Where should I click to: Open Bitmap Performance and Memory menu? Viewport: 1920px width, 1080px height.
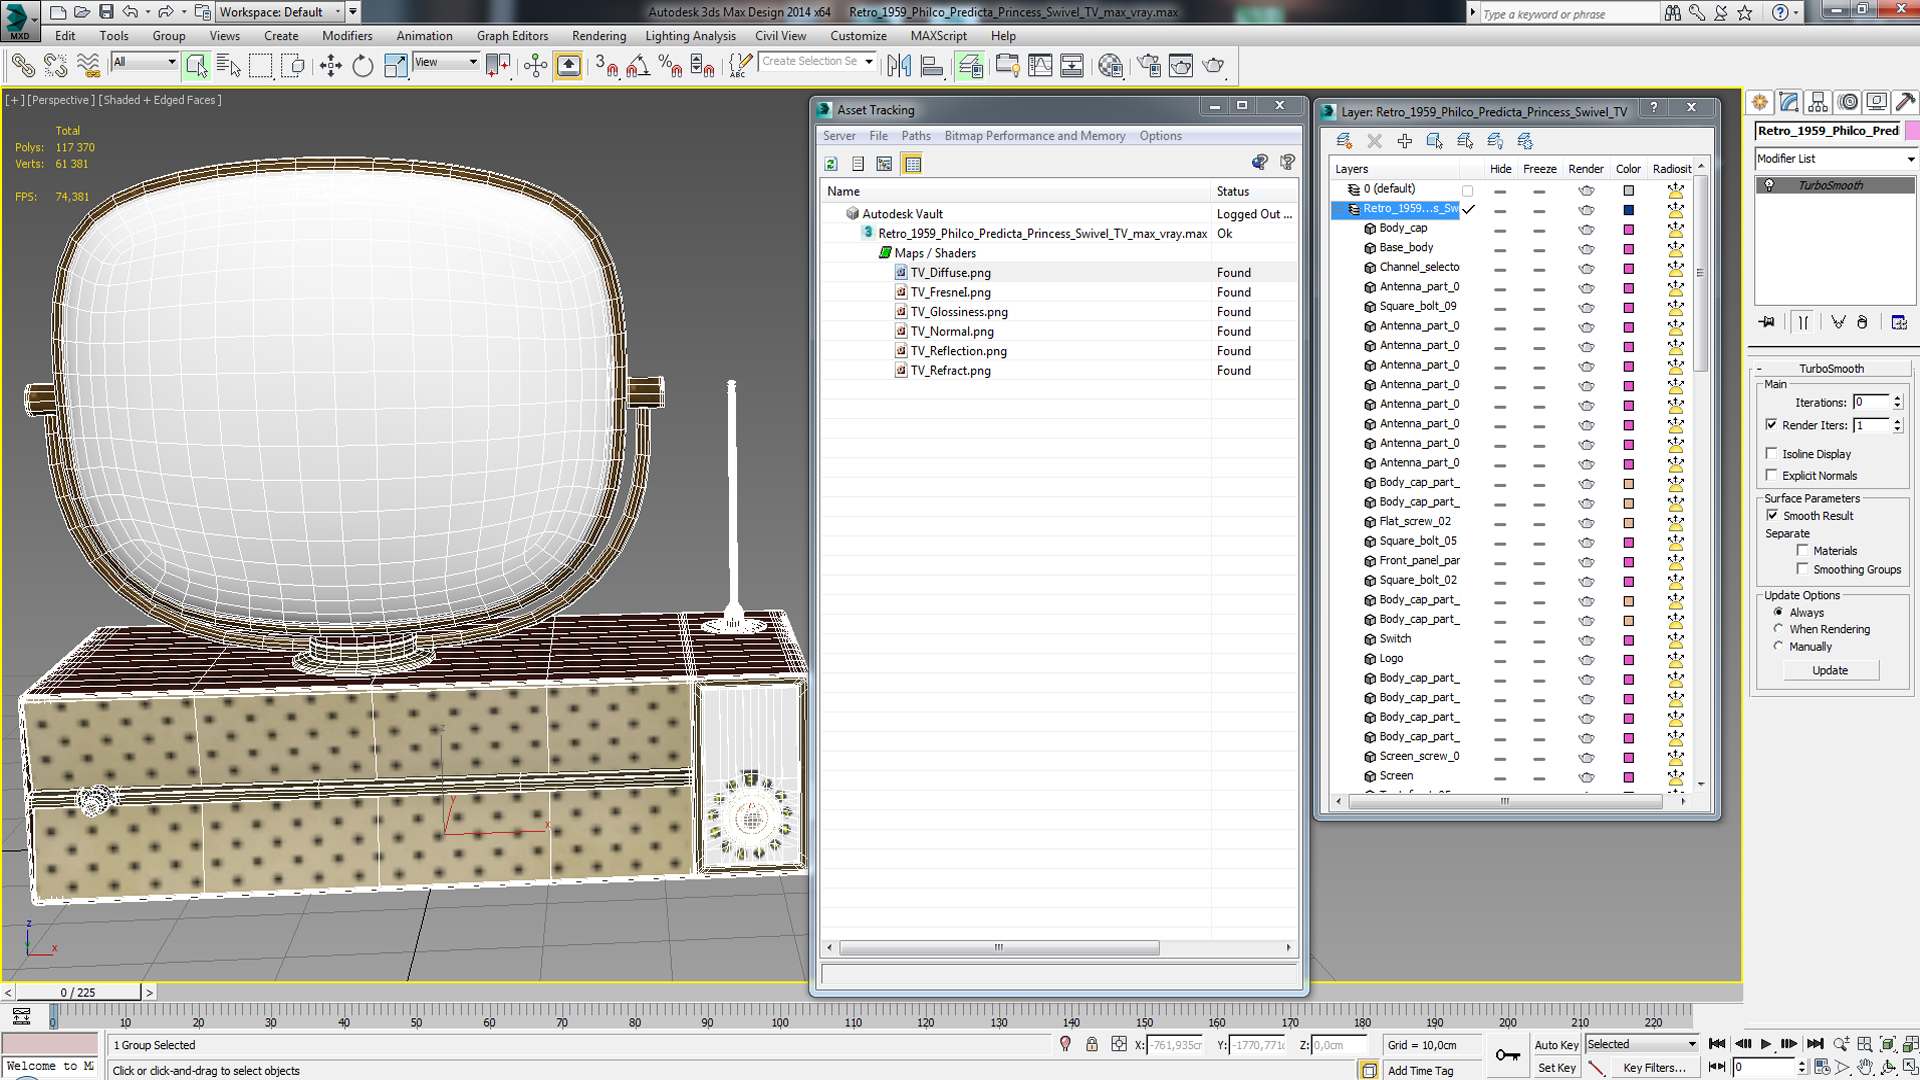[x=1034, y=136]
